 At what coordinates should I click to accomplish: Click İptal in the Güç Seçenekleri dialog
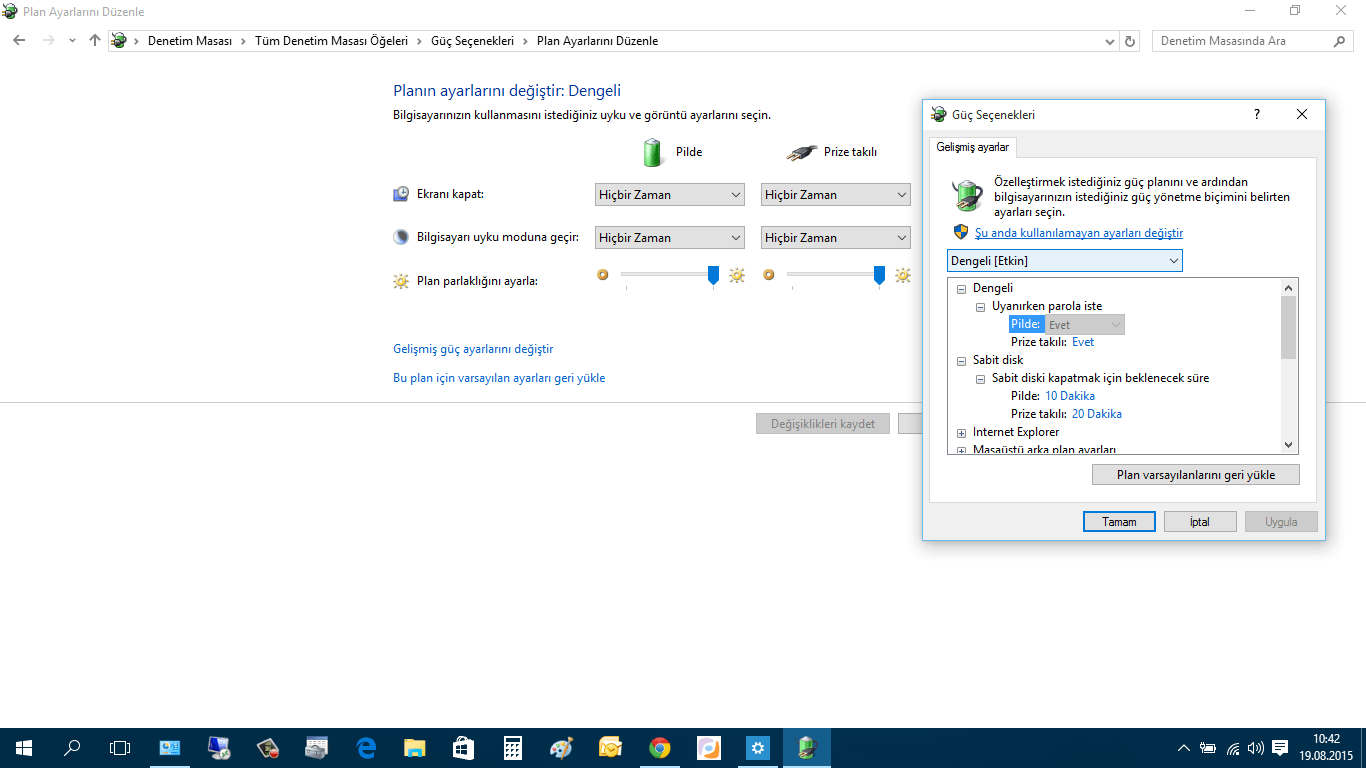coord(1200,522)
